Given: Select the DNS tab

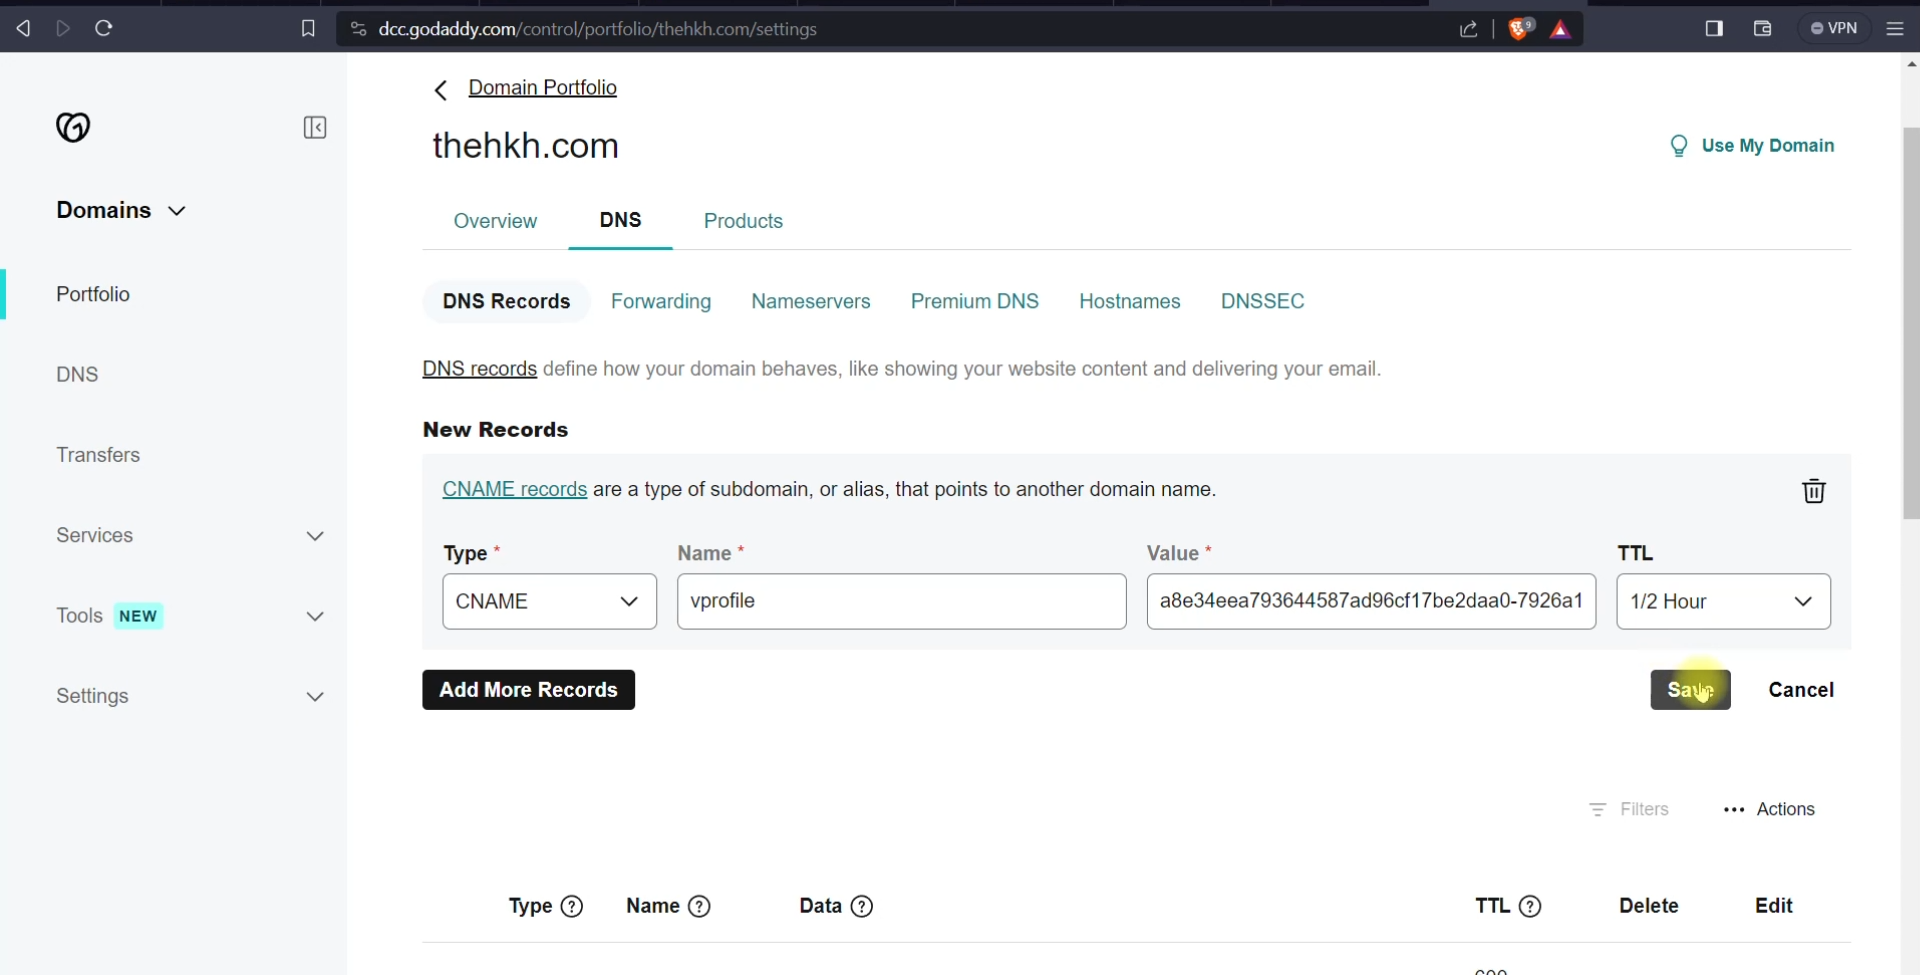Looking at the screenshot, I should pos(620,220).
